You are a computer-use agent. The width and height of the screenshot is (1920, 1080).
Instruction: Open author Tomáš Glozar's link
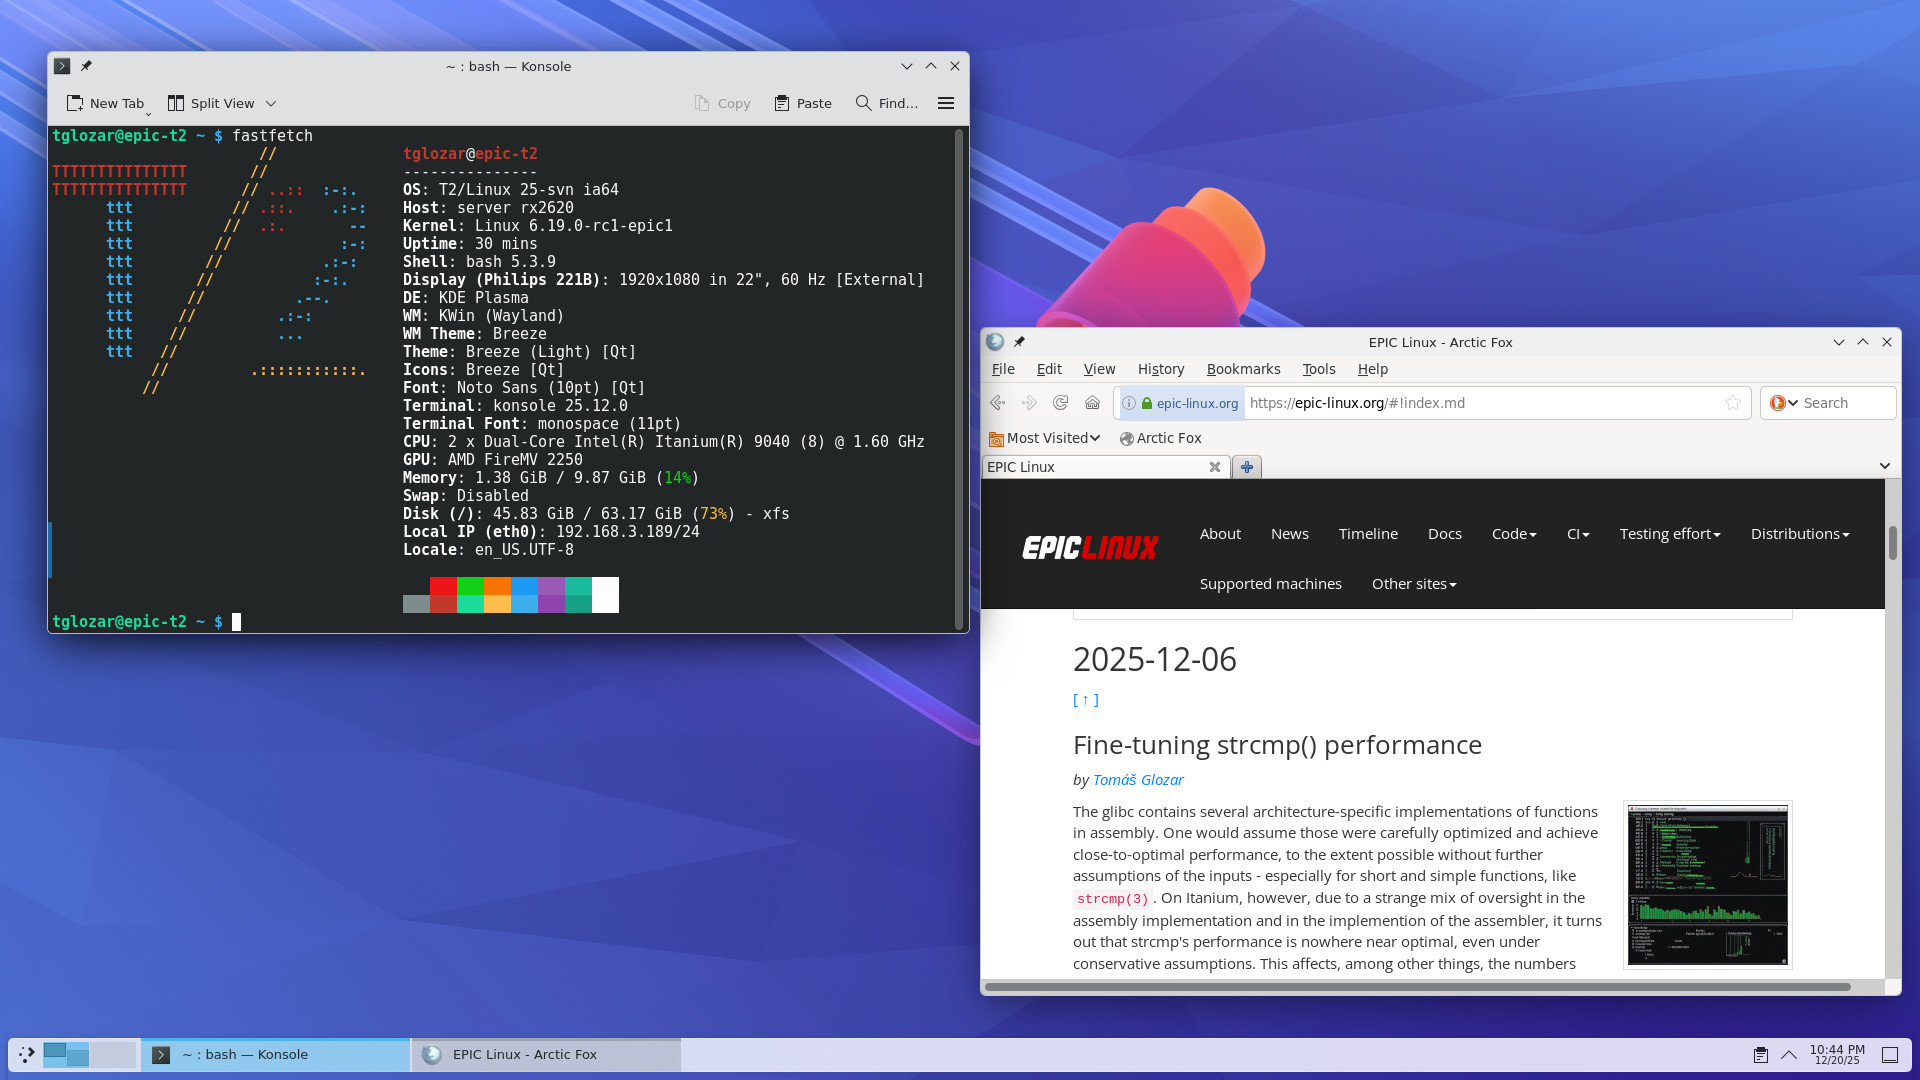(x=1138, y=780)
